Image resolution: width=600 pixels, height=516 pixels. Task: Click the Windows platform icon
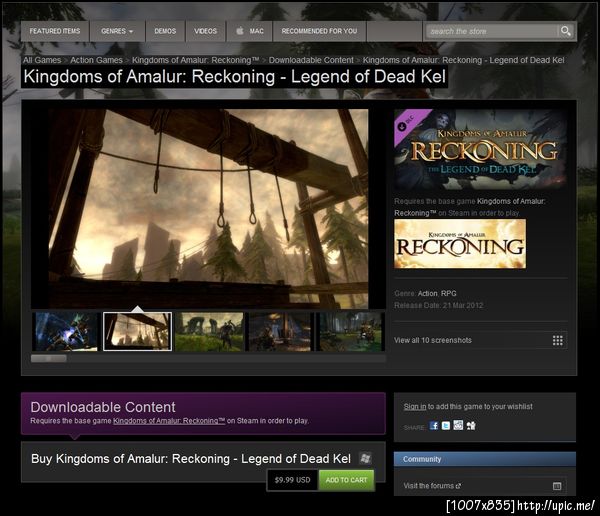click(x=365, y=458)
